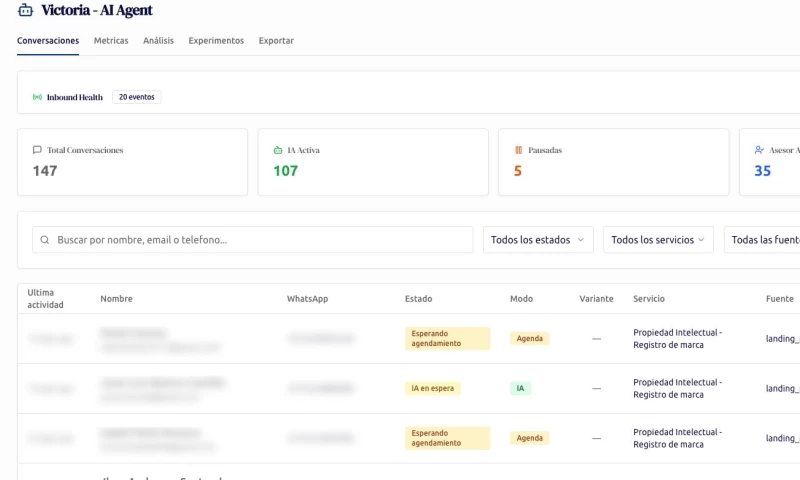Click the Ultima actividad column header
The height and width of the screenshot is (480, 800).
(45, 298)
